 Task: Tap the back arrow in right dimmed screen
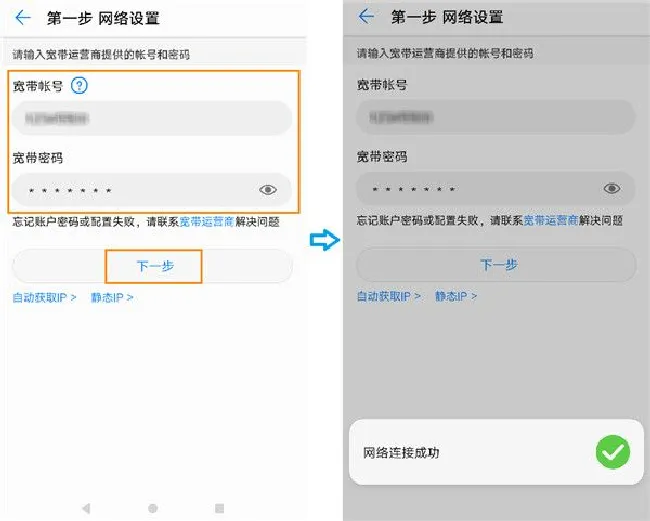click(366, 17)
